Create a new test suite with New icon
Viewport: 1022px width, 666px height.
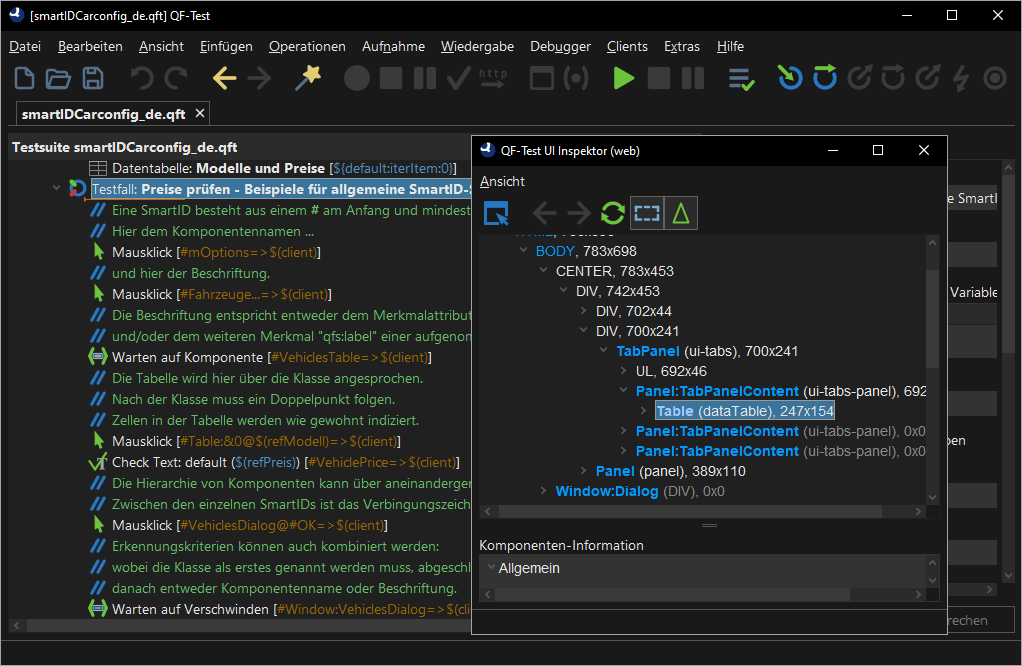coord(24,78)
